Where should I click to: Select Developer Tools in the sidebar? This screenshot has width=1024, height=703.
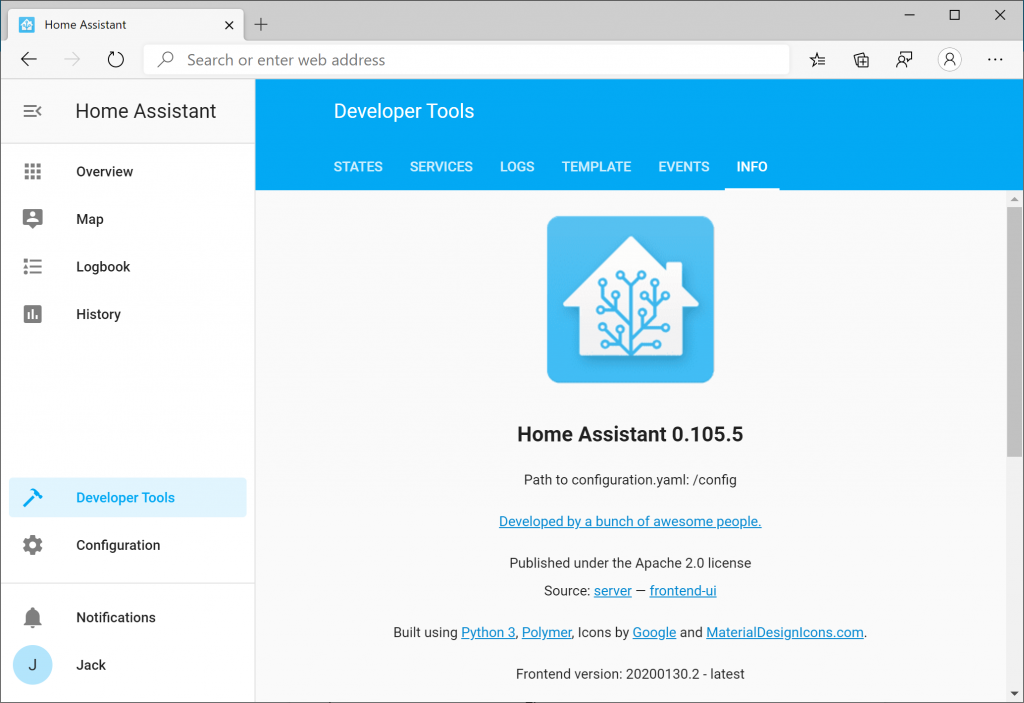point(128,497)
